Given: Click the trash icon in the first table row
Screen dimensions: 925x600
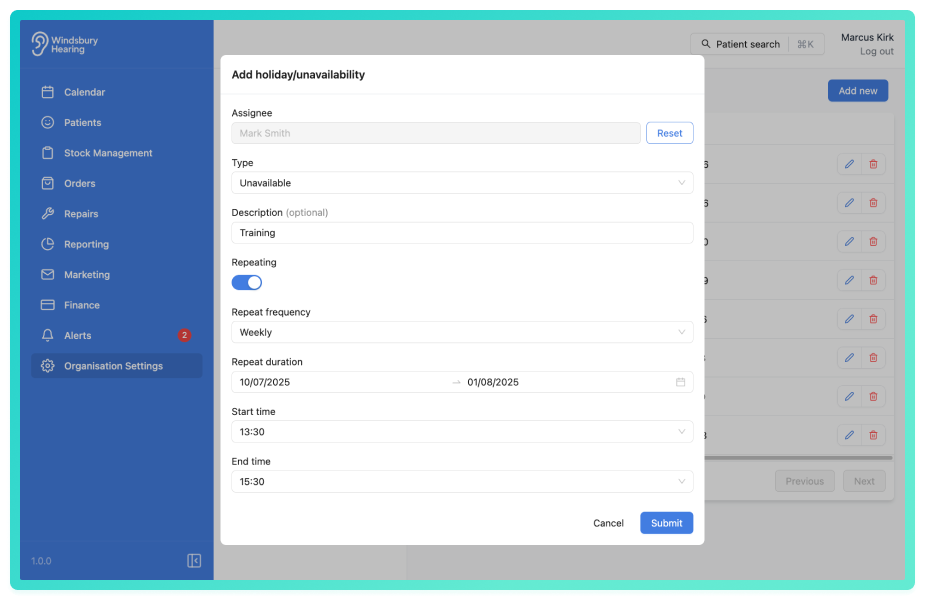Looking at the screenshot, I should pos(873,164).
